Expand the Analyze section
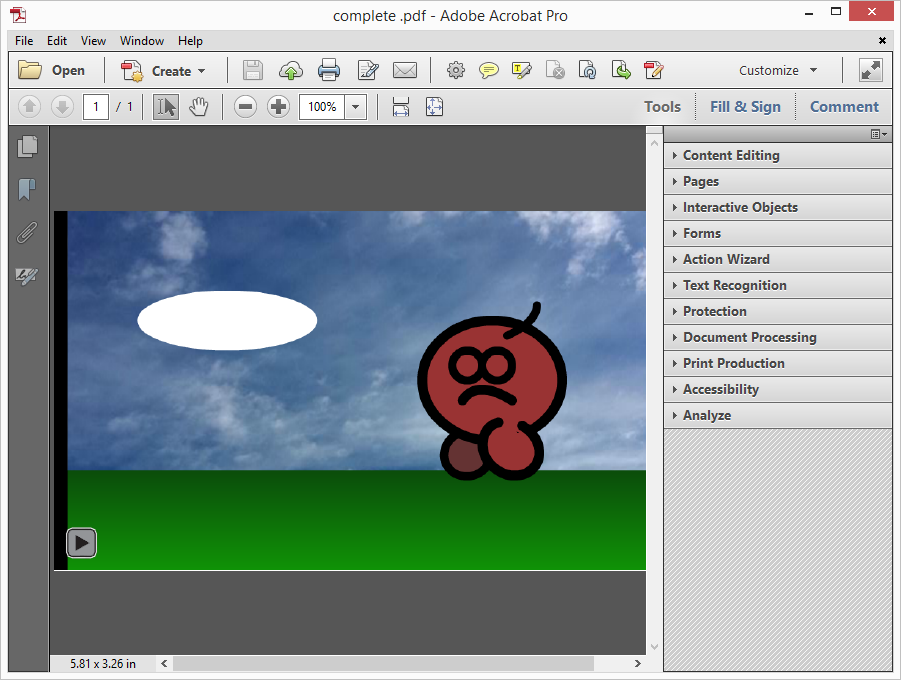The height and width of the screenshot is (680, 901). tap(777, 415)
